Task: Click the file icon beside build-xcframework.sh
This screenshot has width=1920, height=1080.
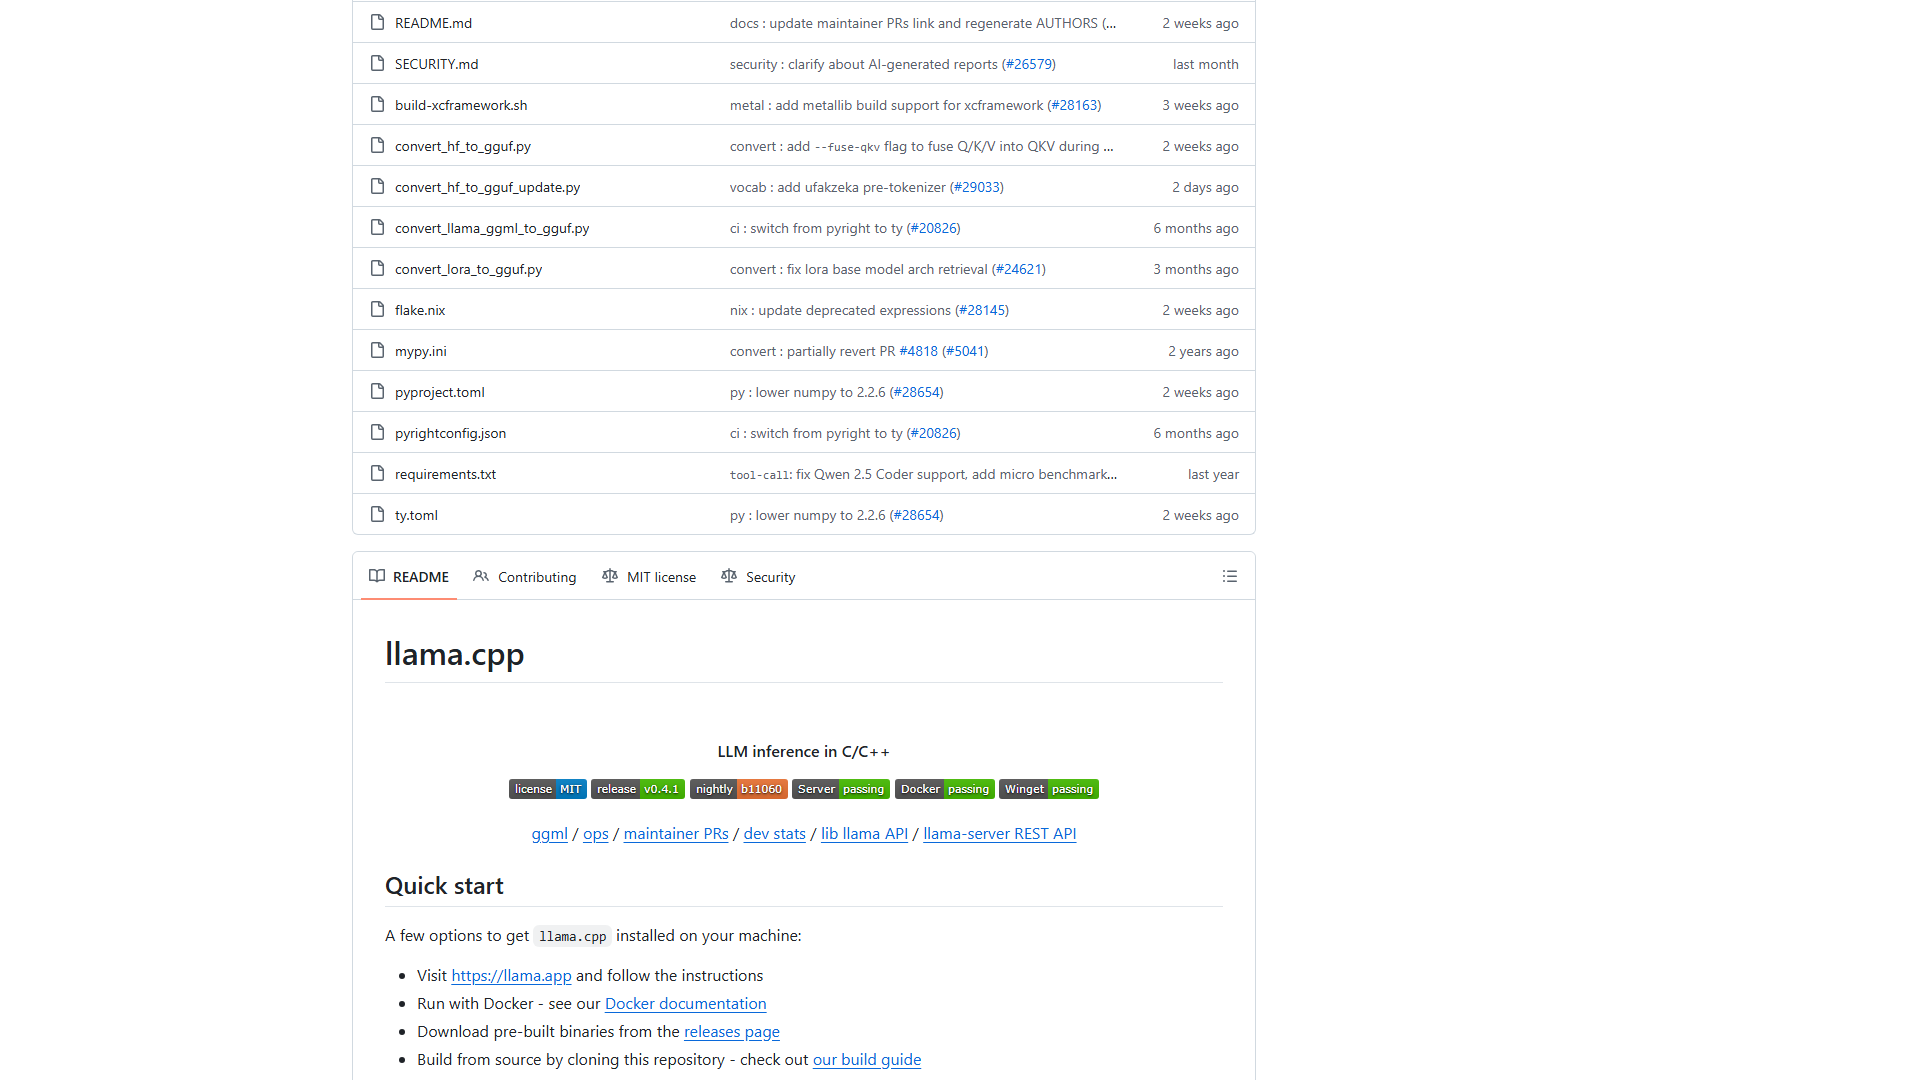Action: 377,104
